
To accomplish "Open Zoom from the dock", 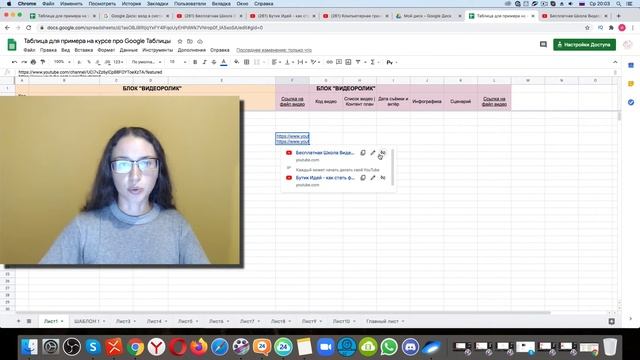I will click(325, 347).
